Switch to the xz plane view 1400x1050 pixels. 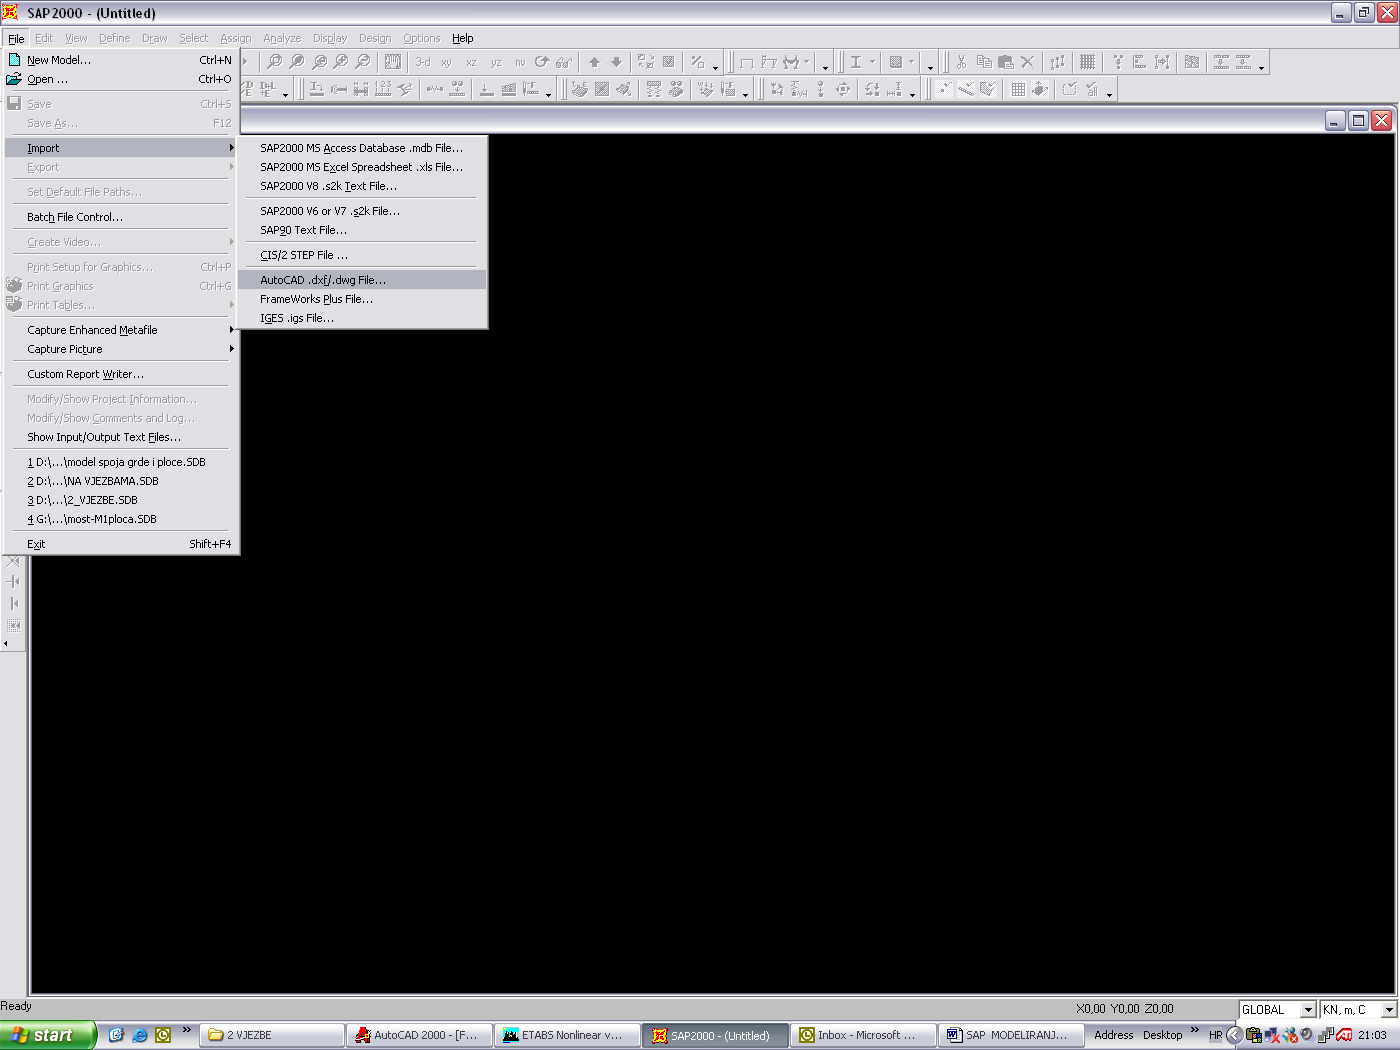click(471, 62)
